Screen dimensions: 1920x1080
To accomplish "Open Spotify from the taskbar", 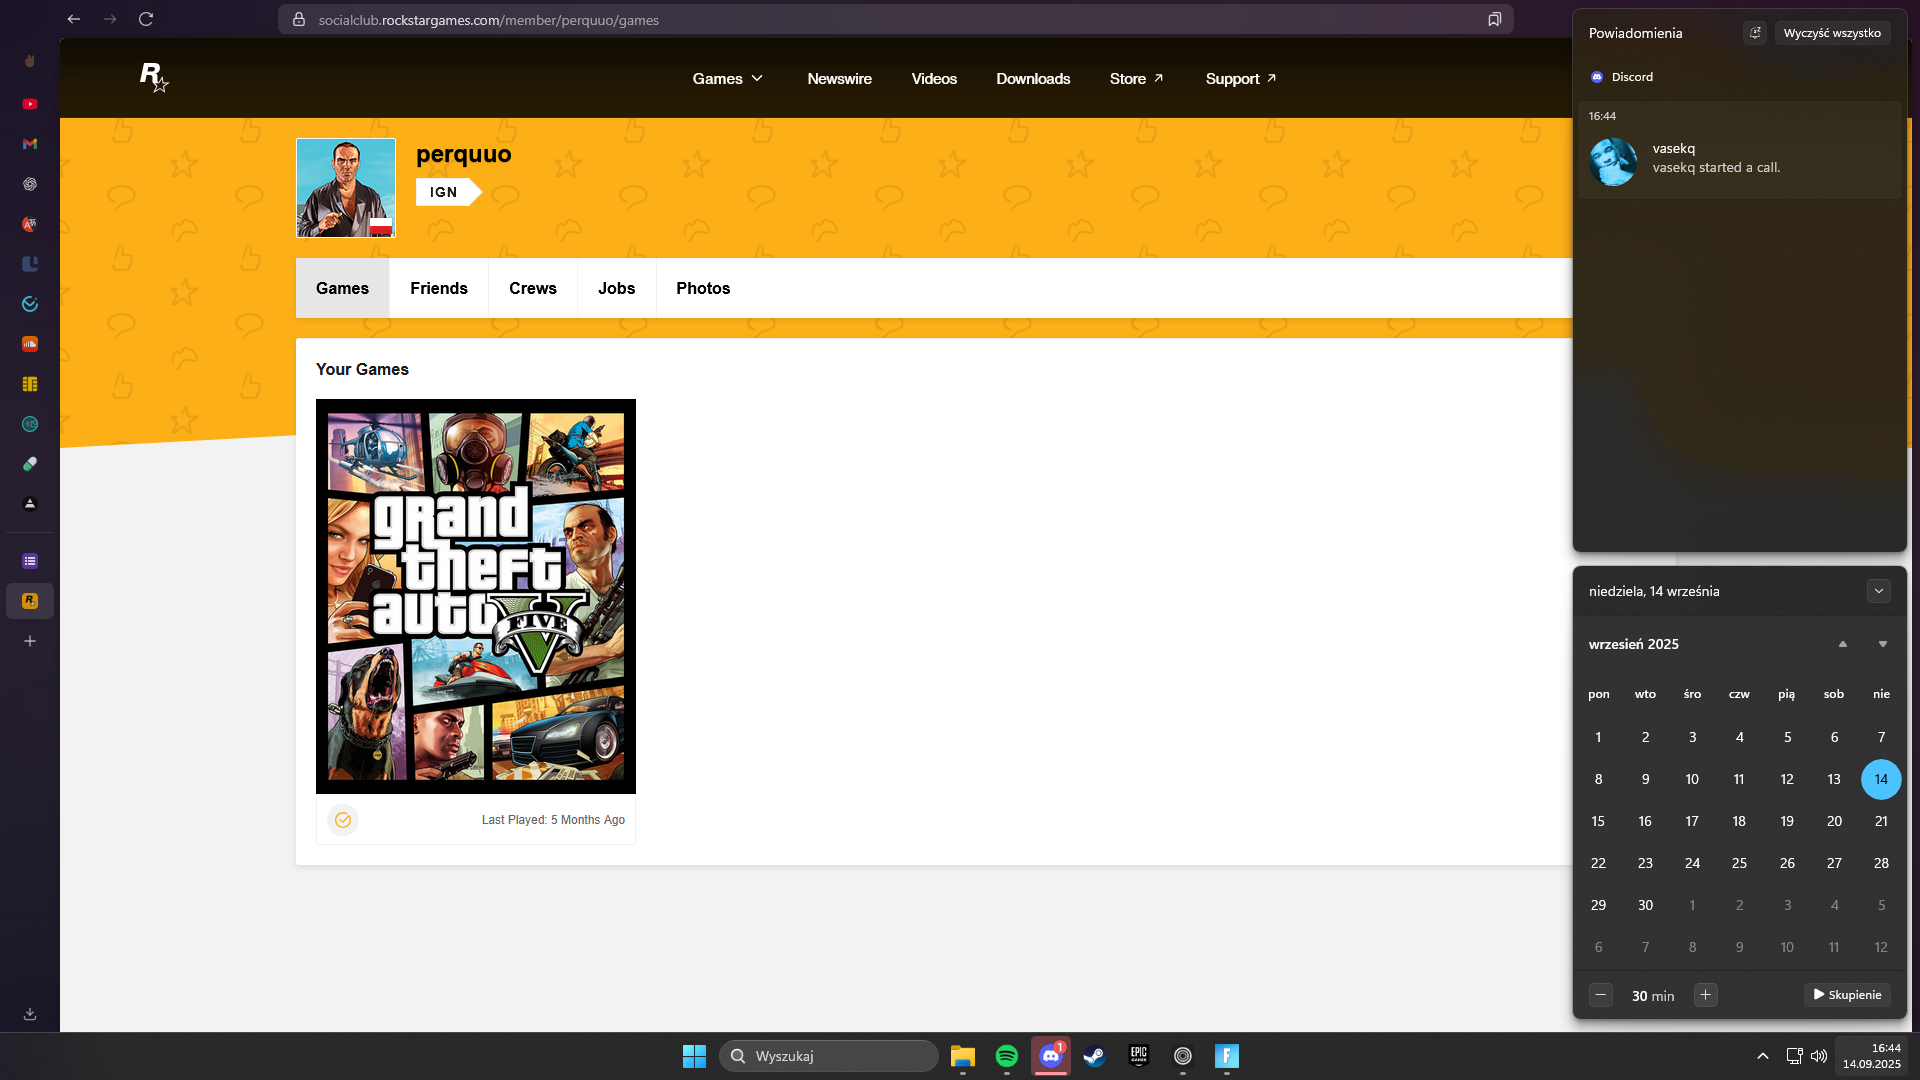I will coord(1007,1056).
